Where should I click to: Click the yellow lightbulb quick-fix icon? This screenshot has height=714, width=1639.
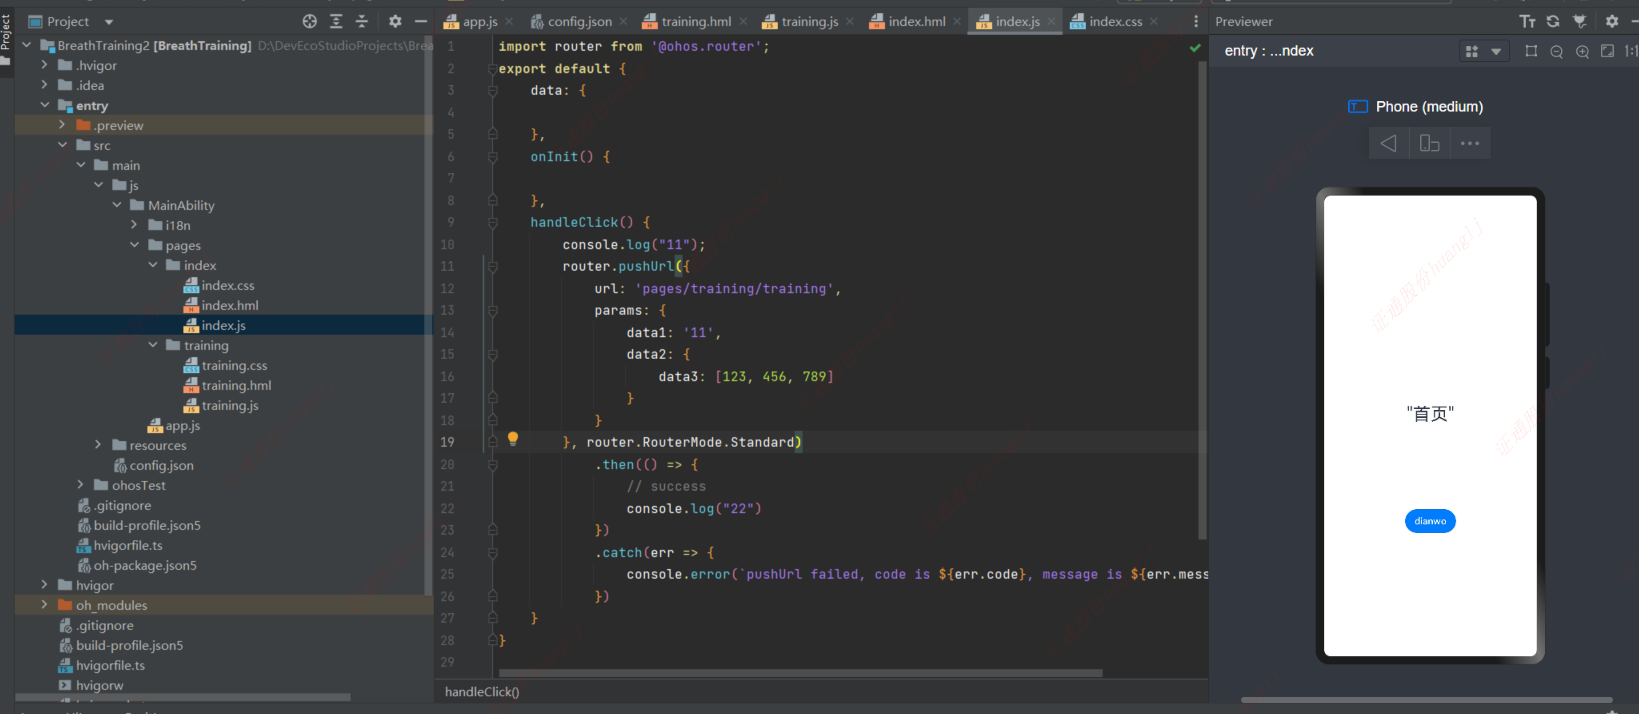513,439
